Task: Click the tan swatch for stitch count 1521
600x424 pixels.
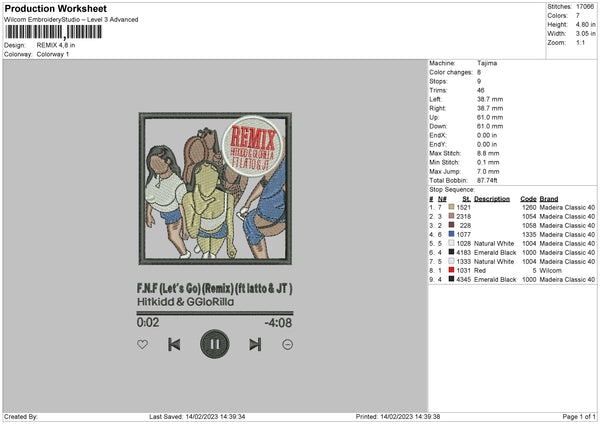Action: [451, 207]
